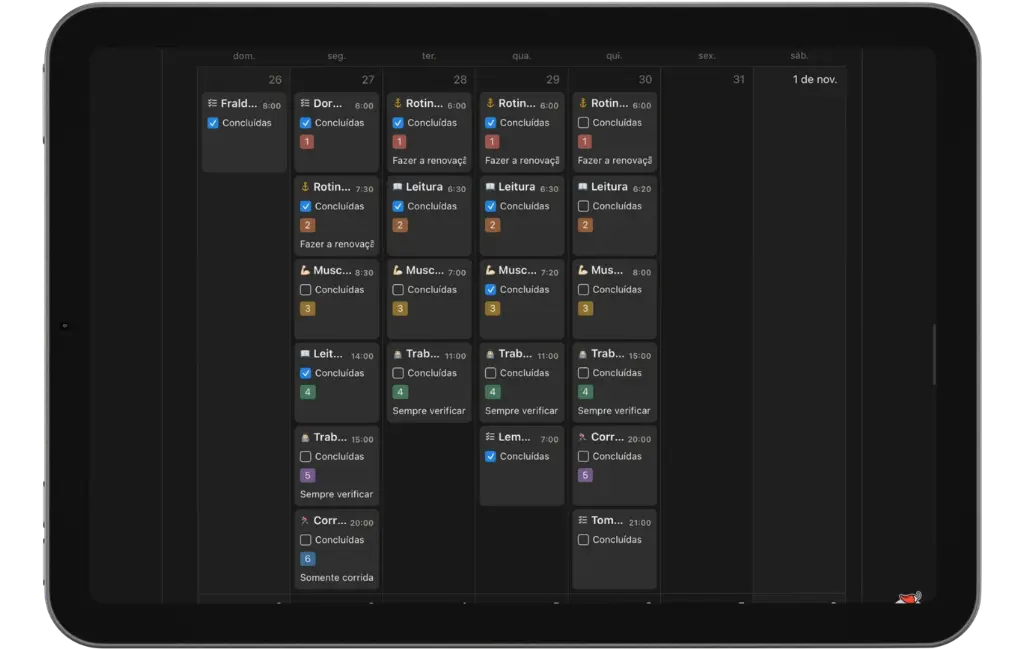Click the book icon on the Leitura 6:20 card
Screen dimensions: 1024x649
583,187
